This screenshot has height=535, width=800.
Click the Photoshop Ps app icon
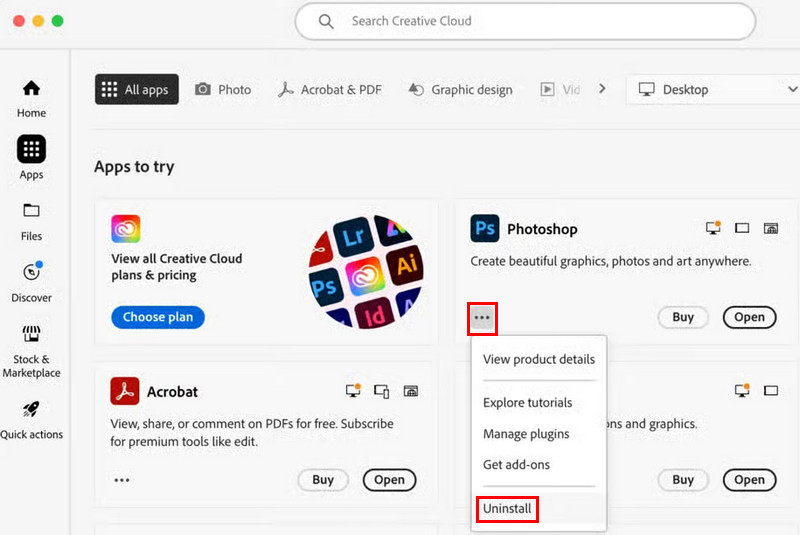(485, 228)
